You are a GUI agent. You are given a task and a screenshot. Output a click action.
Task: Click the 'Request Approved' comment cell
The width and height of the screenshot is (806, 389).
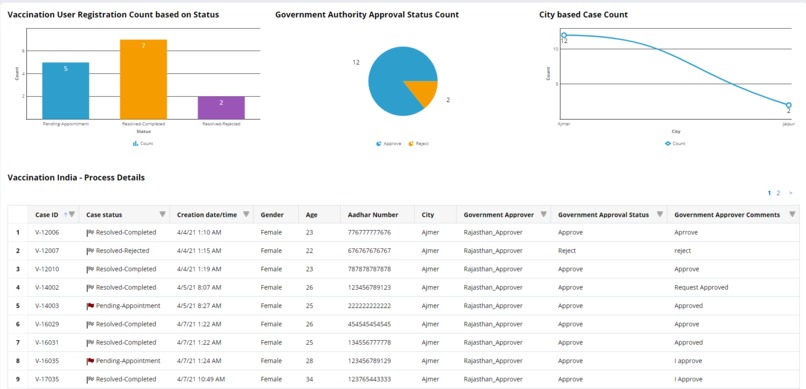(701, 287)
